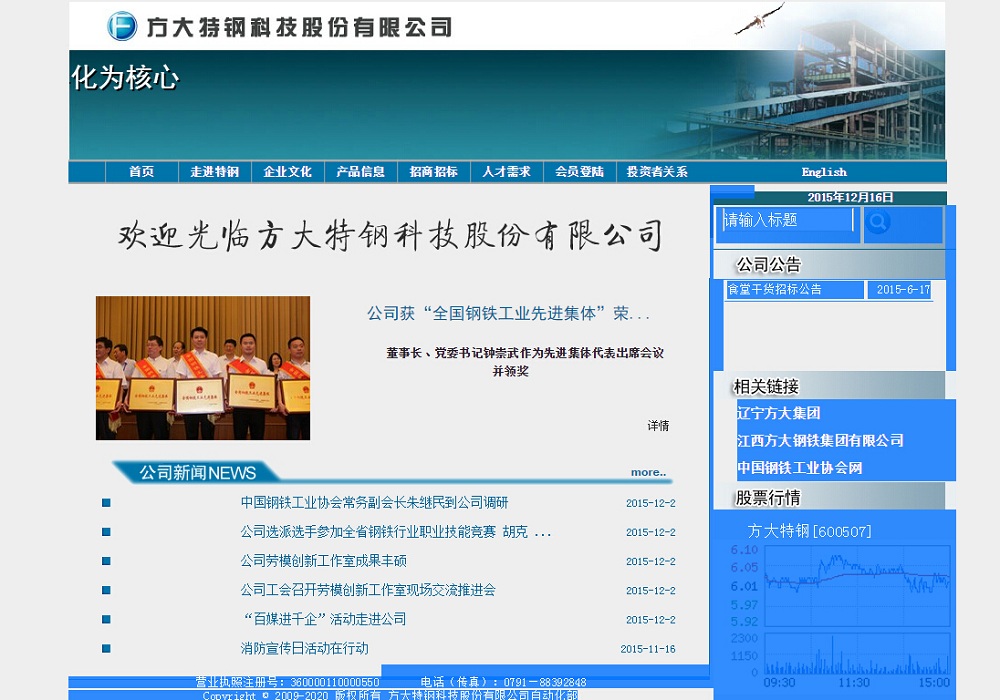Open news 公司劳模创新工作室成果丰硕
The width and height of the screenshot is (1000, 700).
323,561
